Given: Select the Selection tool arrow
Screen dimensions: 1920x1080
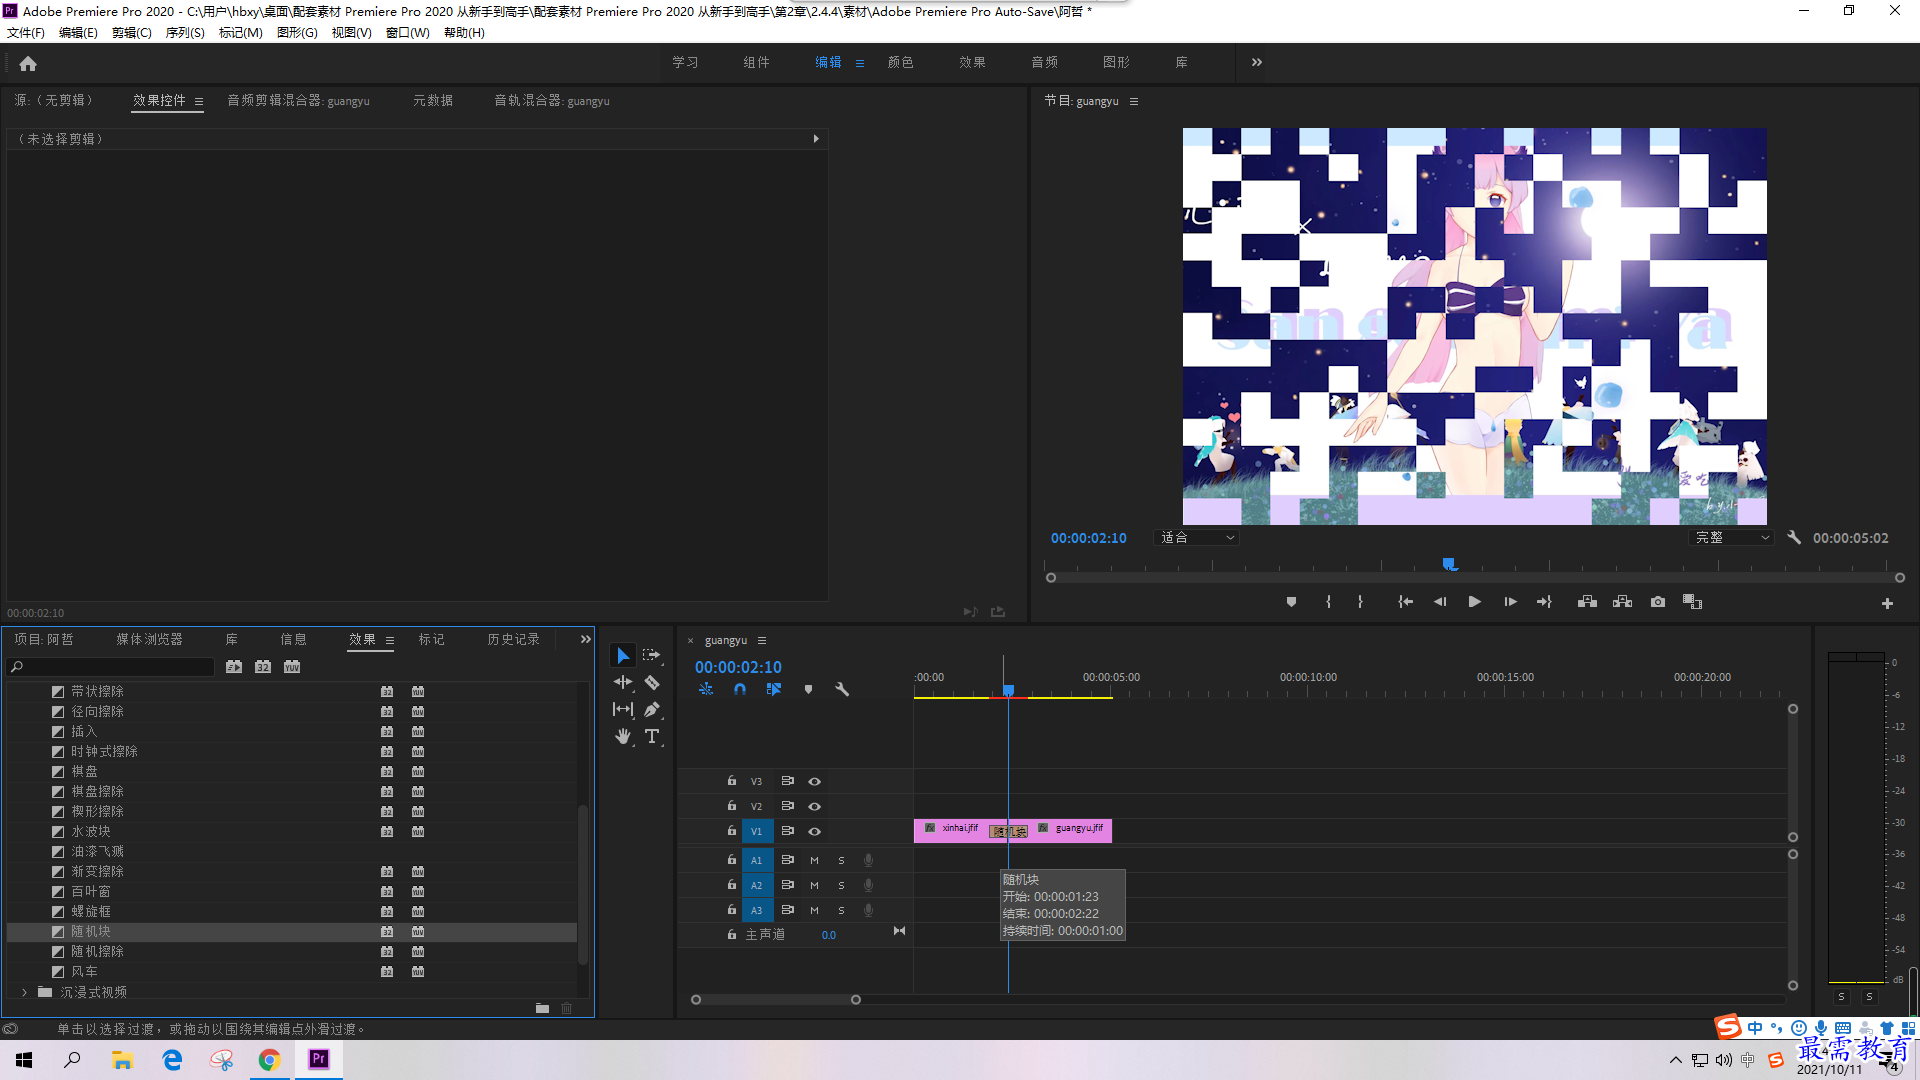Looking at the screenshot, I should (x=623, y=656).
